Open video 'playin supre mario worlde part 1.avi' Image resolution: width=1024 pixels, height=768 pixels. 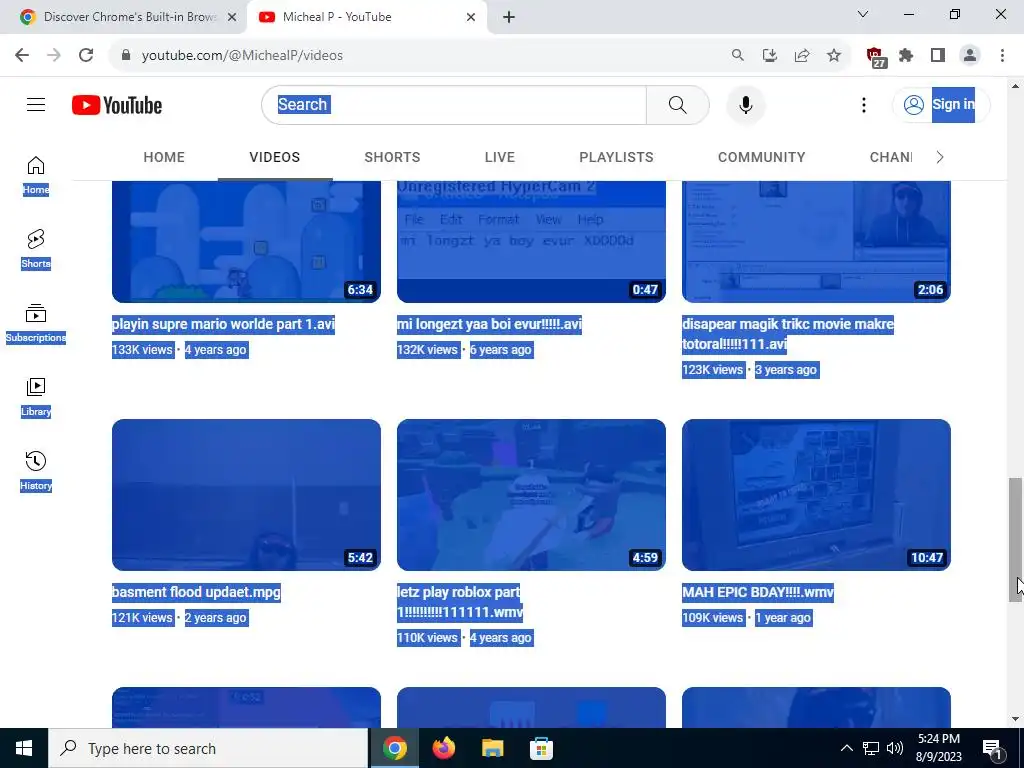(223, 324)
